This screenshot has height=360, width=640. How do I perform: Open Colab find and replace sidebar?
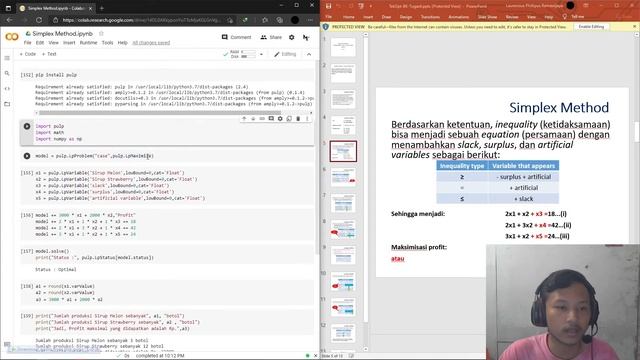7,73
